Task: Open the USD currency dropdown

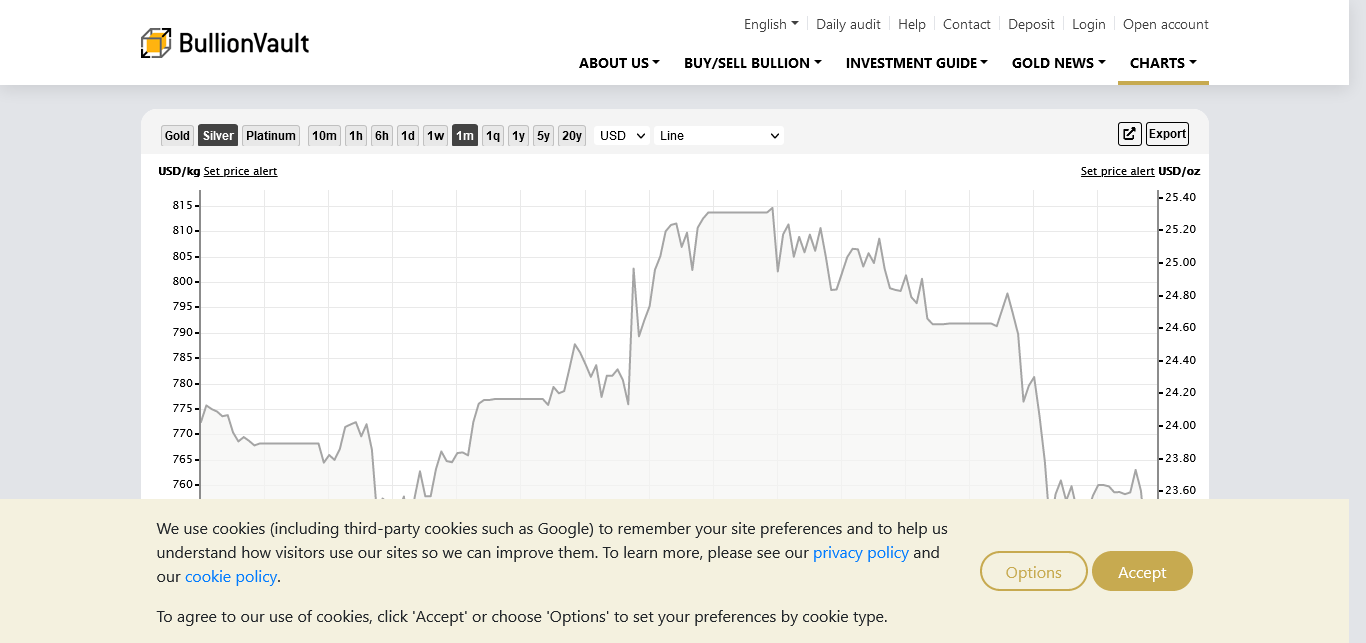Action: pyautogui.click(x=621, y=136)
